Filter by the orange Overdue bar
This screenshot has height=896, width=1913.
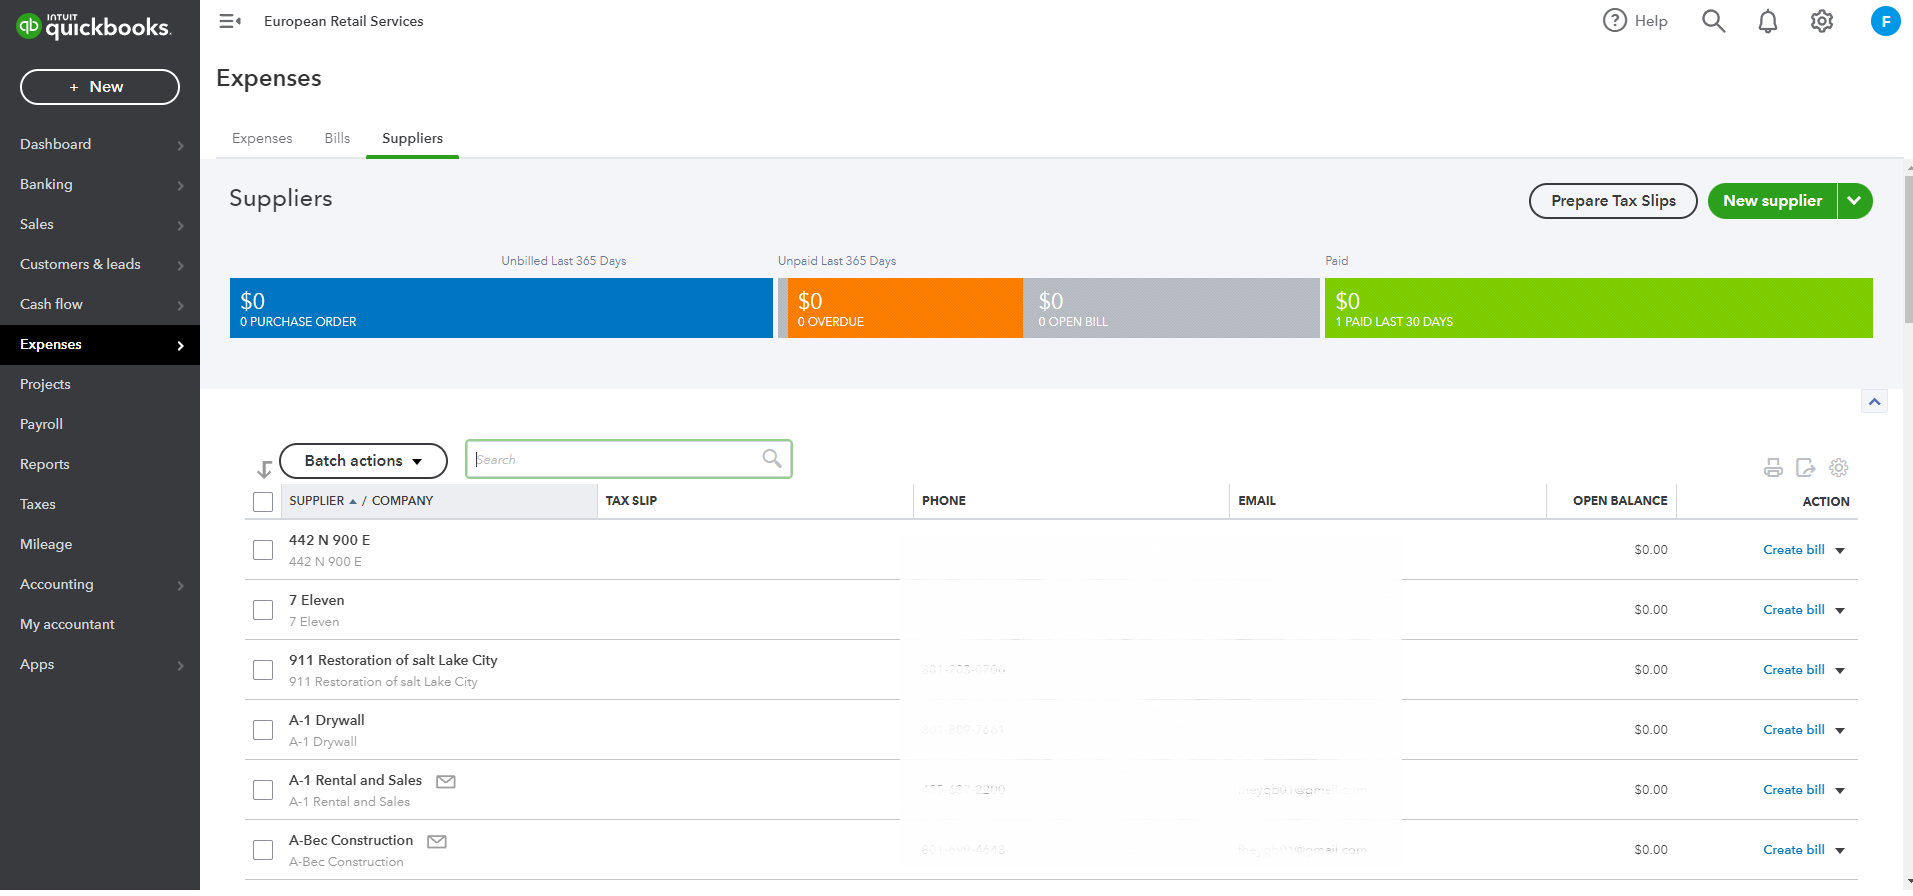(904, 308)
